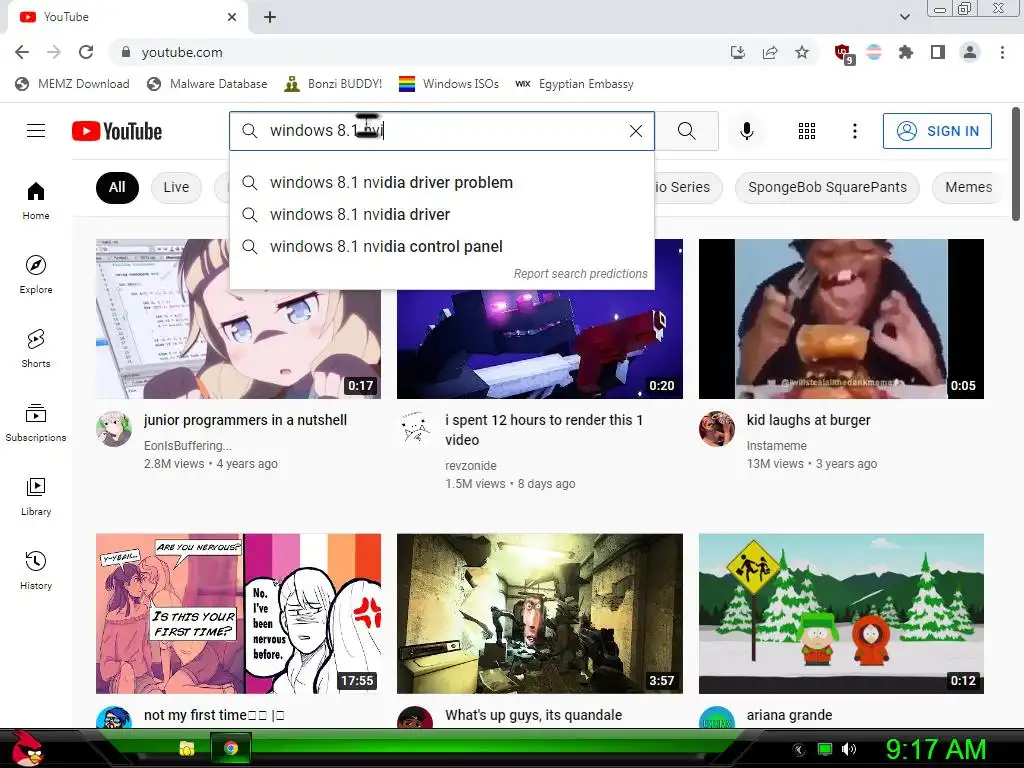Go to Home in the sidebar
Viewport: 1024px width, 768px height.
tap(36, 200)
